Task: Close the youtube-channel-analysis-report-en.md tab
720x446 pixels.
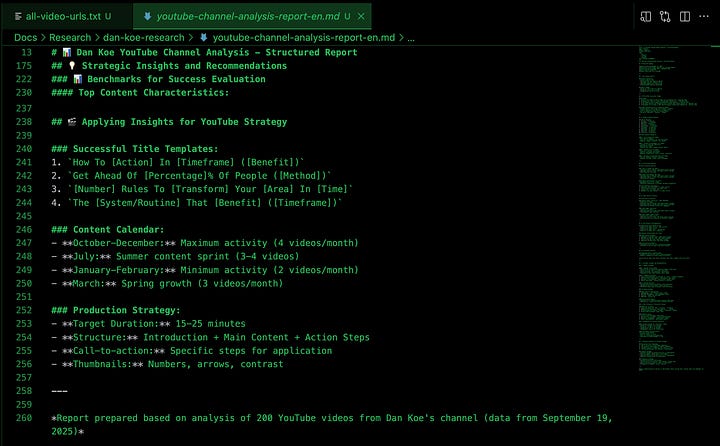Action: click(x=361, y=17)
